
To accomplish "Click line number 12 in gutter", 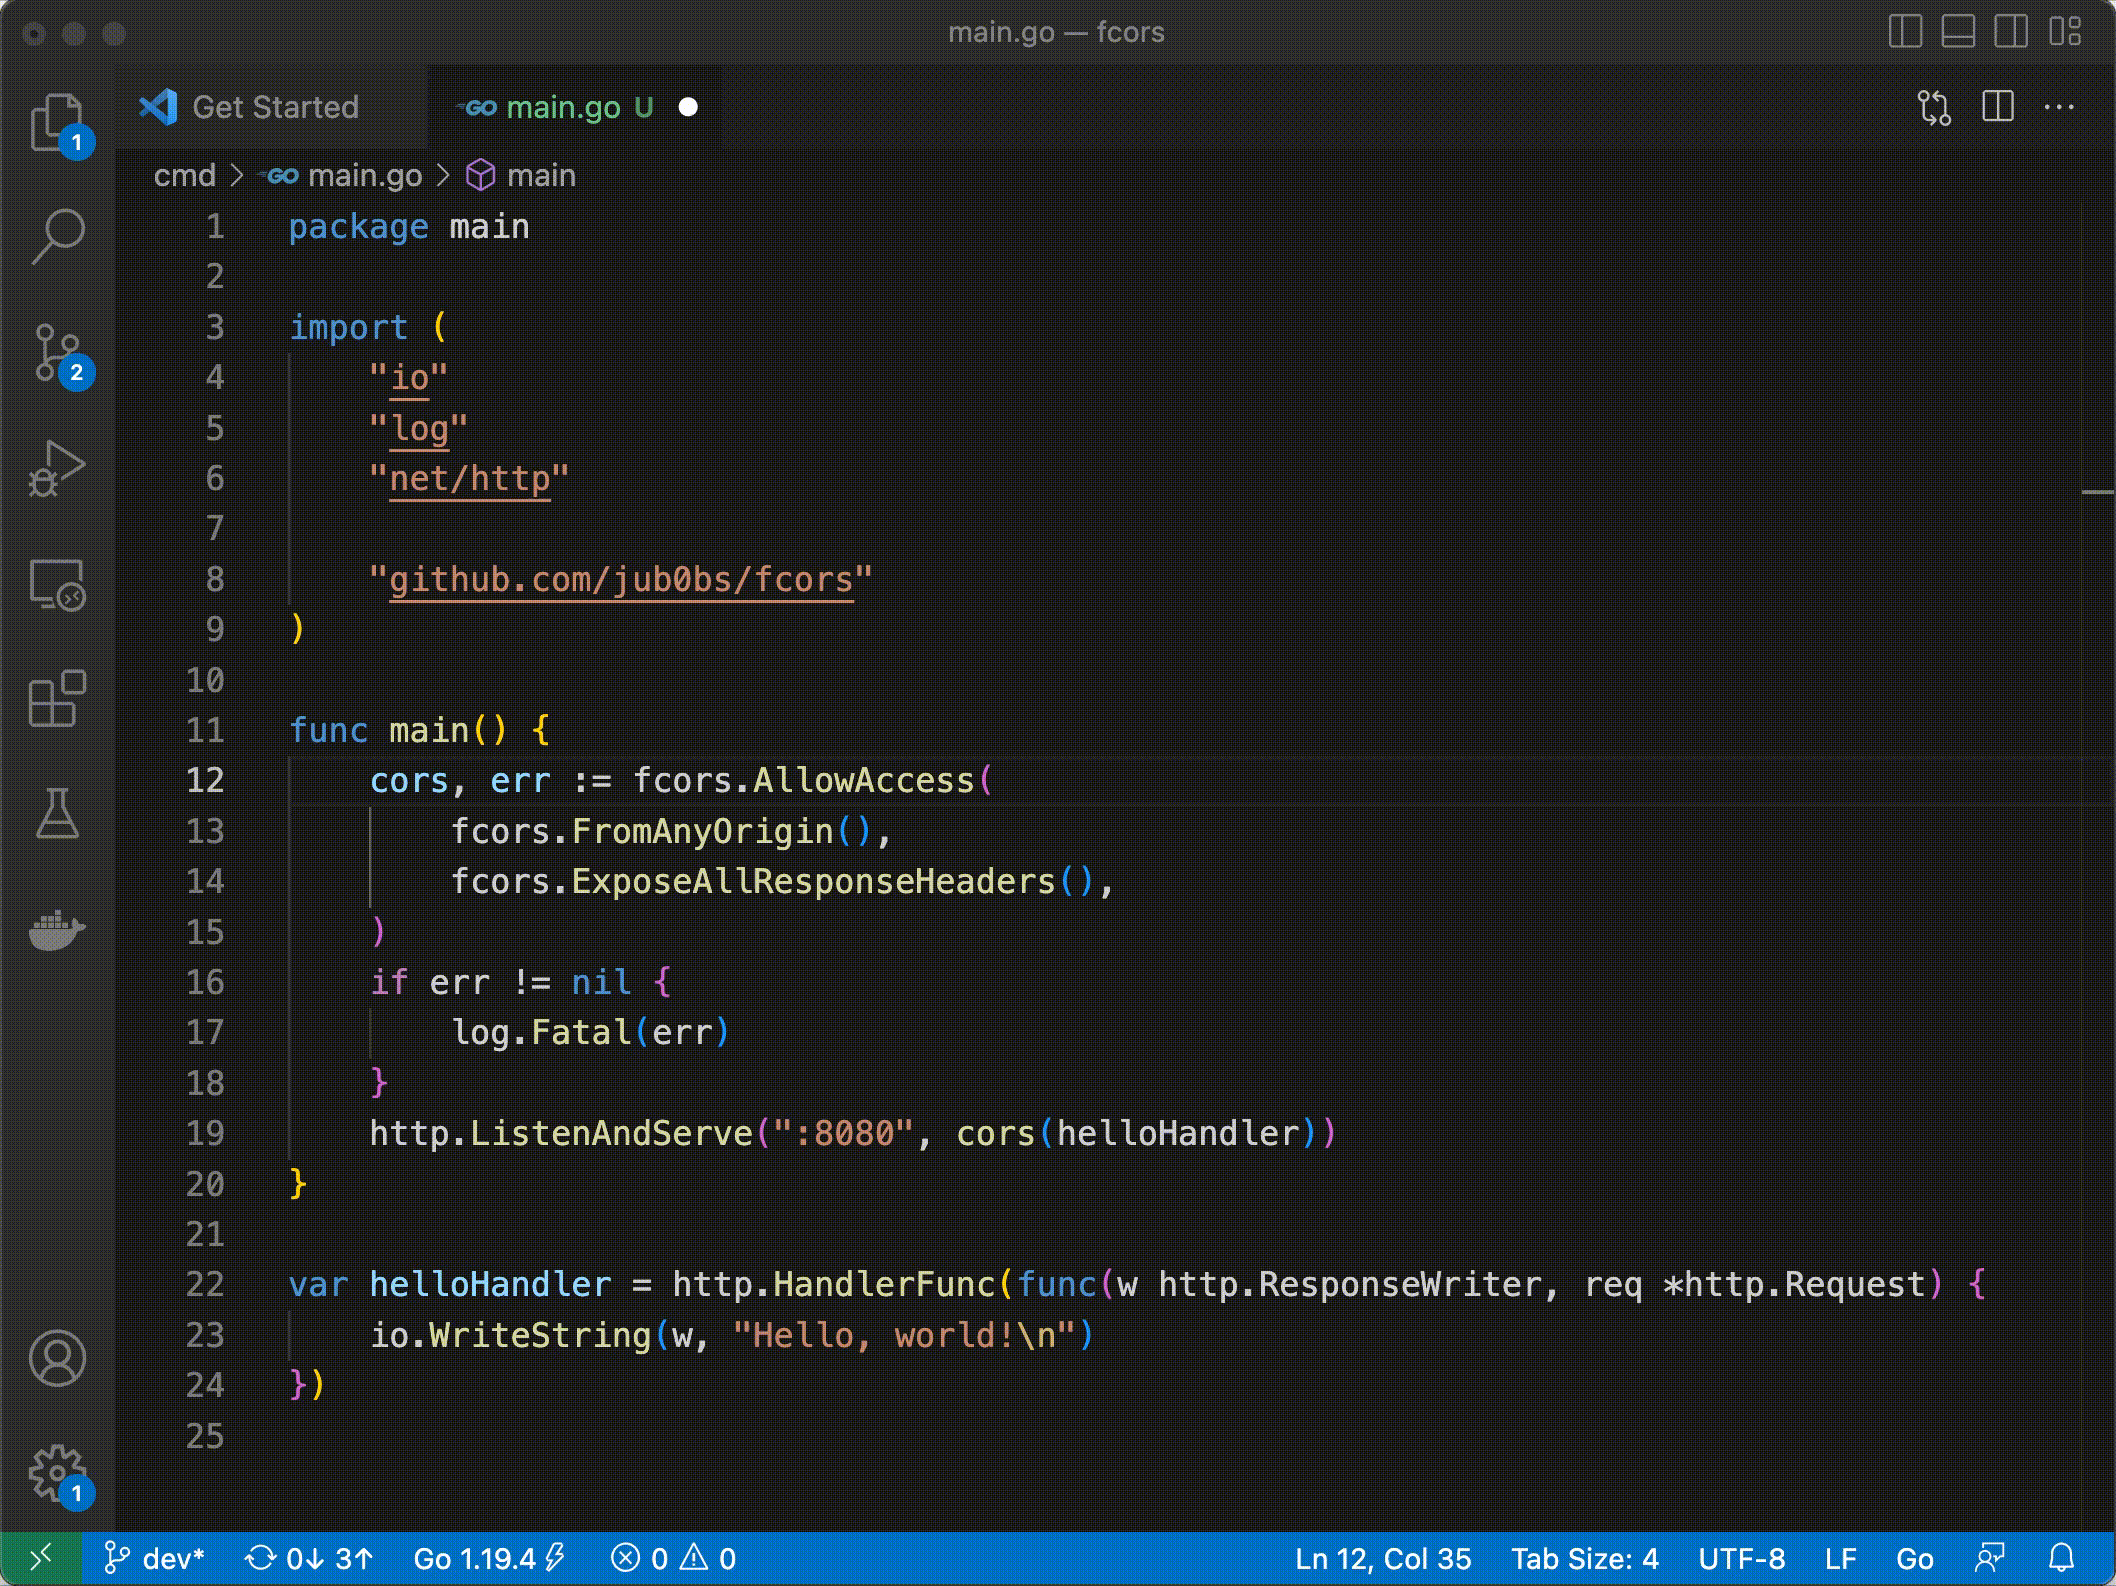I will [x=205, y=780].
